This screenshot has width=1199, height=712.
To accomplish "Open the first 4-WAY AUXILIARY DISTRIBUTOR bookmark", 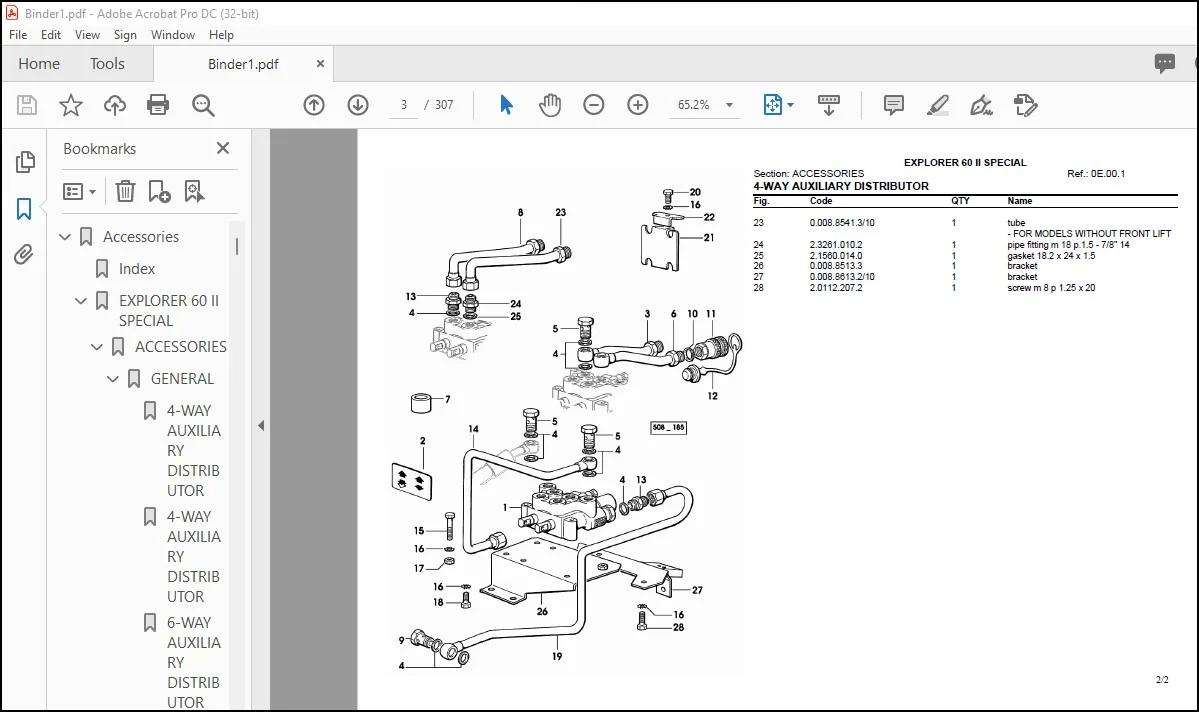I will [x=193, y=450].
